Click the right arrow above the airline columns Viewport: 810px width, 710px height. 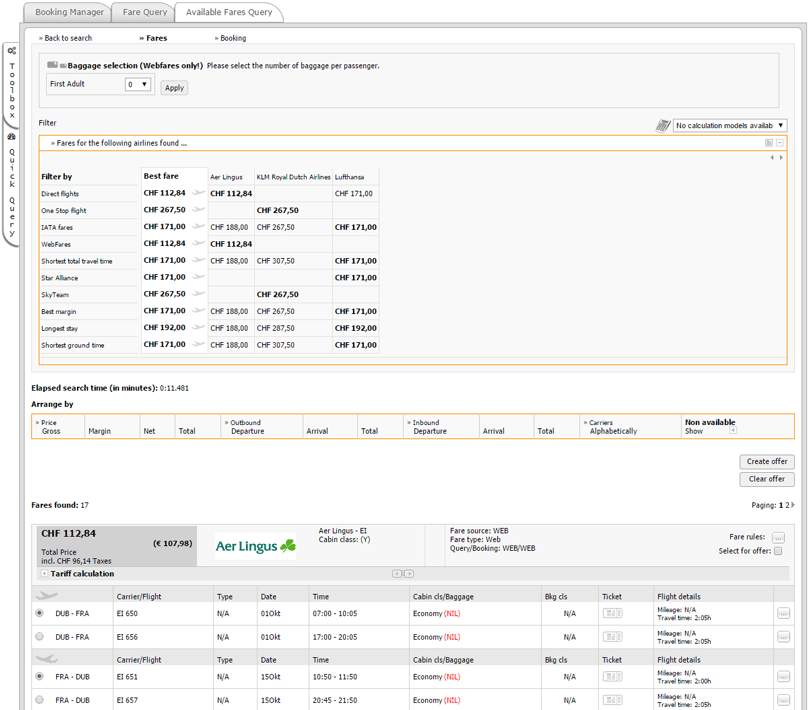pyautogui.click(x=781, y=158)
